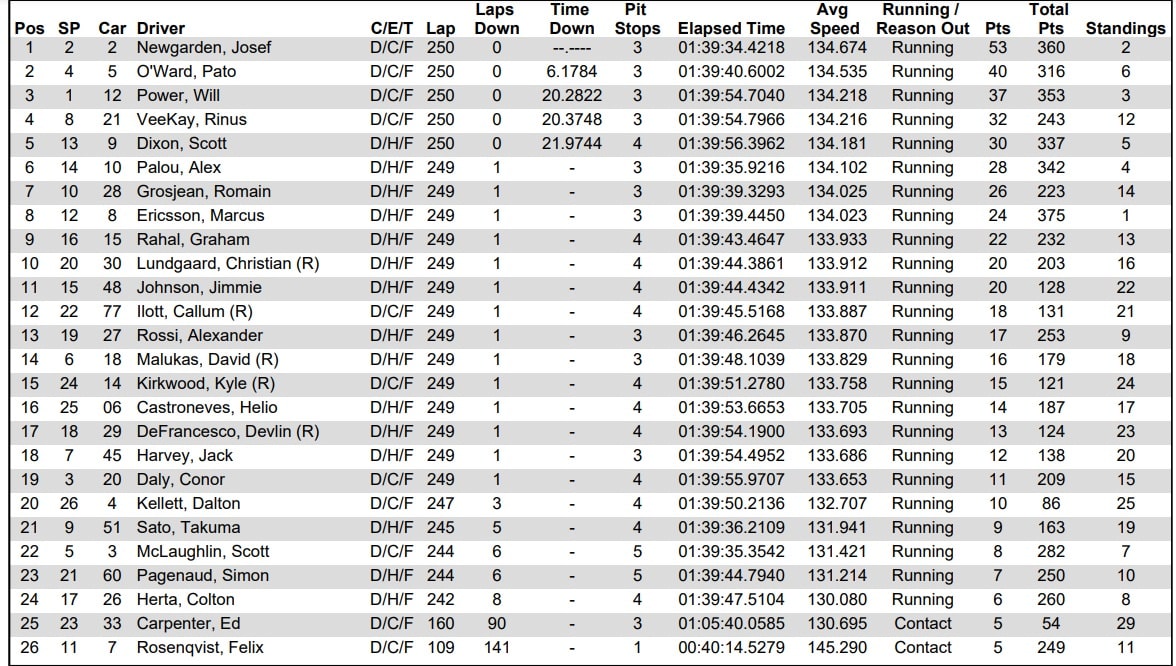Select the Herta, Colton driver name
Screen dimensions: 1176x666
(186, 599)
